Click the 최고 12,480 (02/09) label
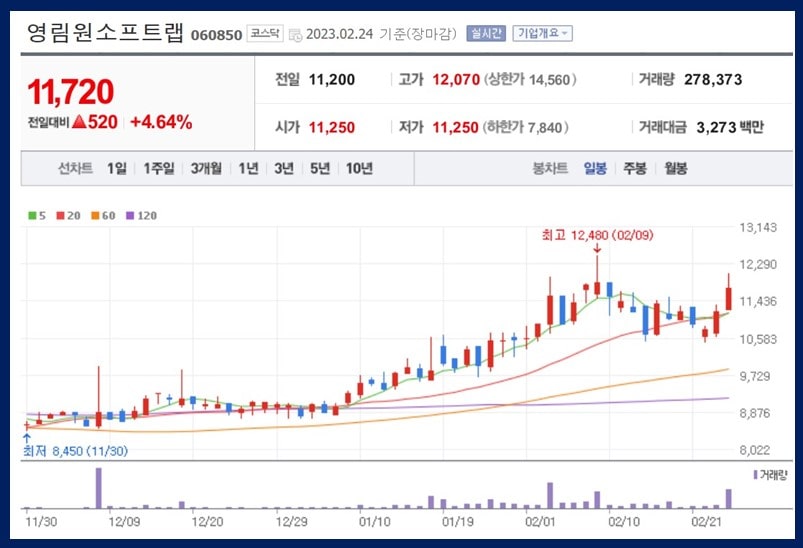The image size is (803, 548). click(x=598, y=236)
